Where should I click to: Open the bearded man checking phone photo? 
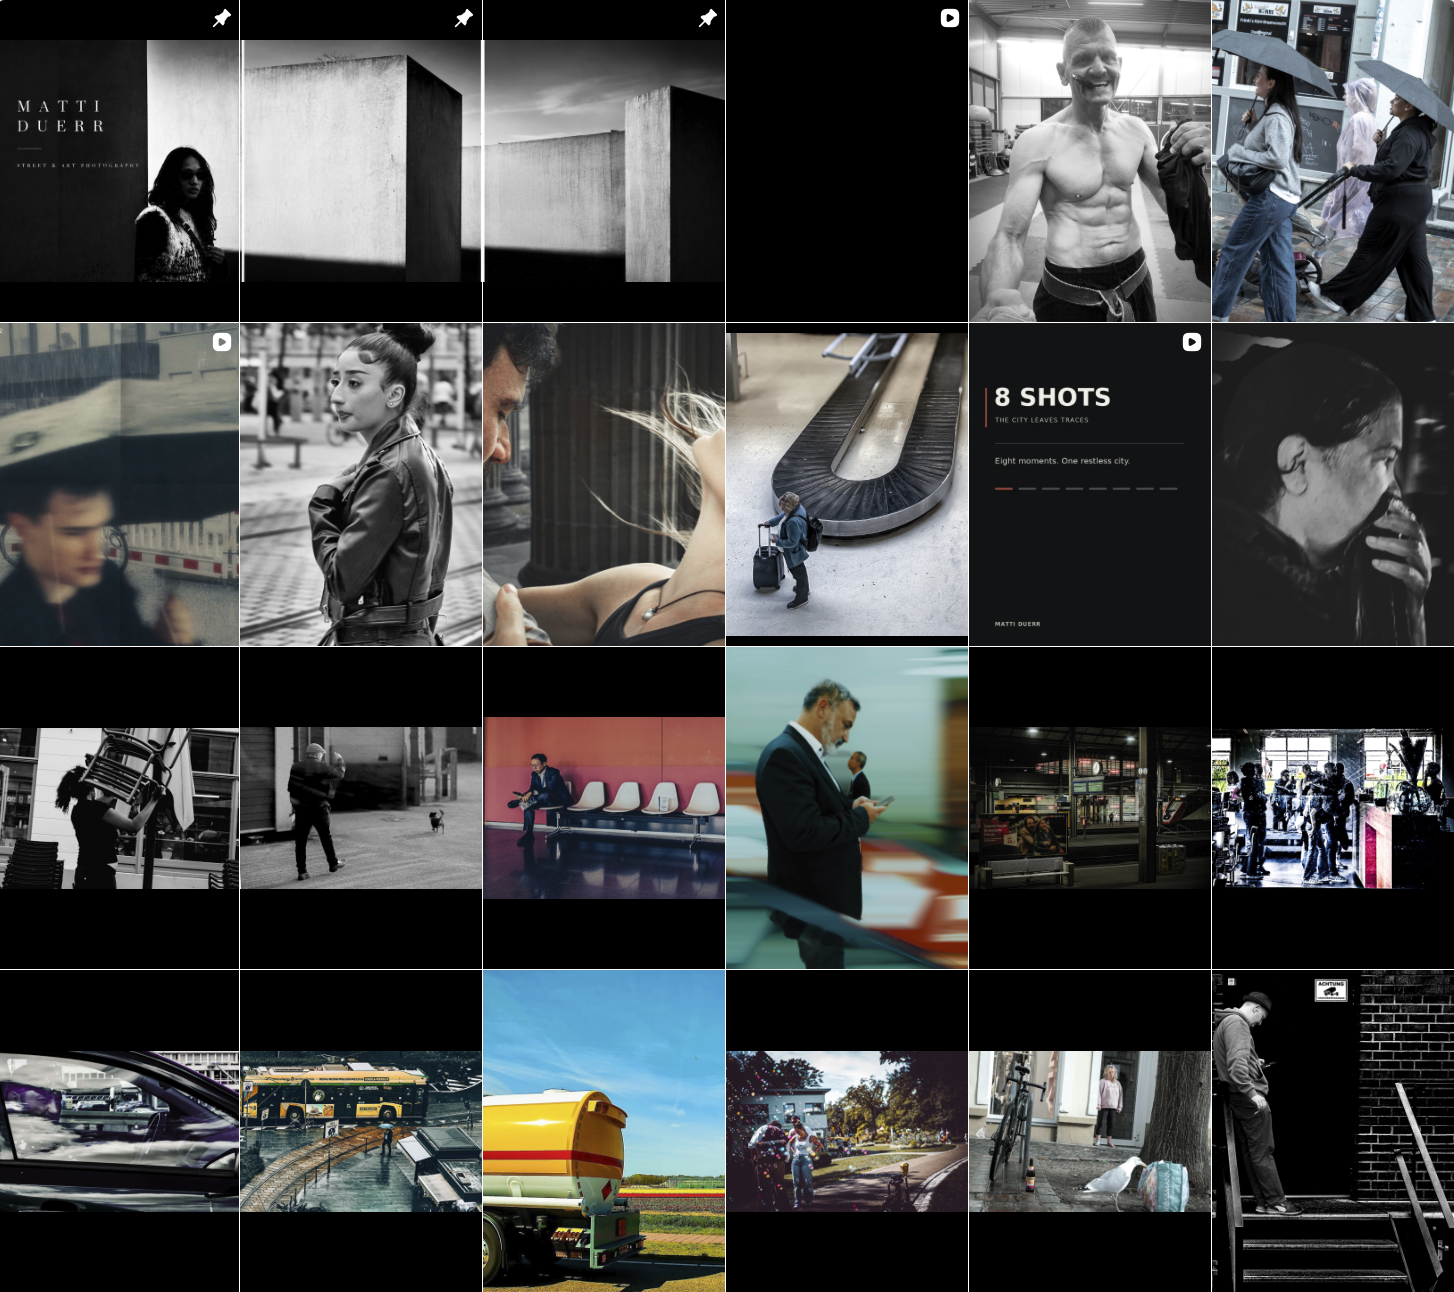click(x=847, y=808)
